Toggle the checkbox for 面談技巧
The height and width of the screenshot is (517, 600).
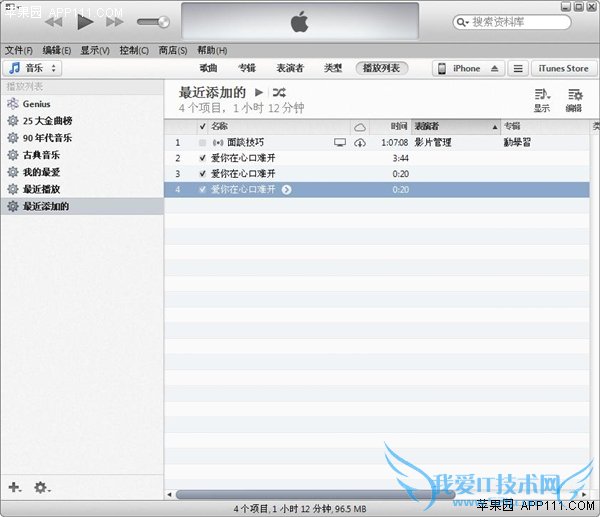[x=202, y=143]
